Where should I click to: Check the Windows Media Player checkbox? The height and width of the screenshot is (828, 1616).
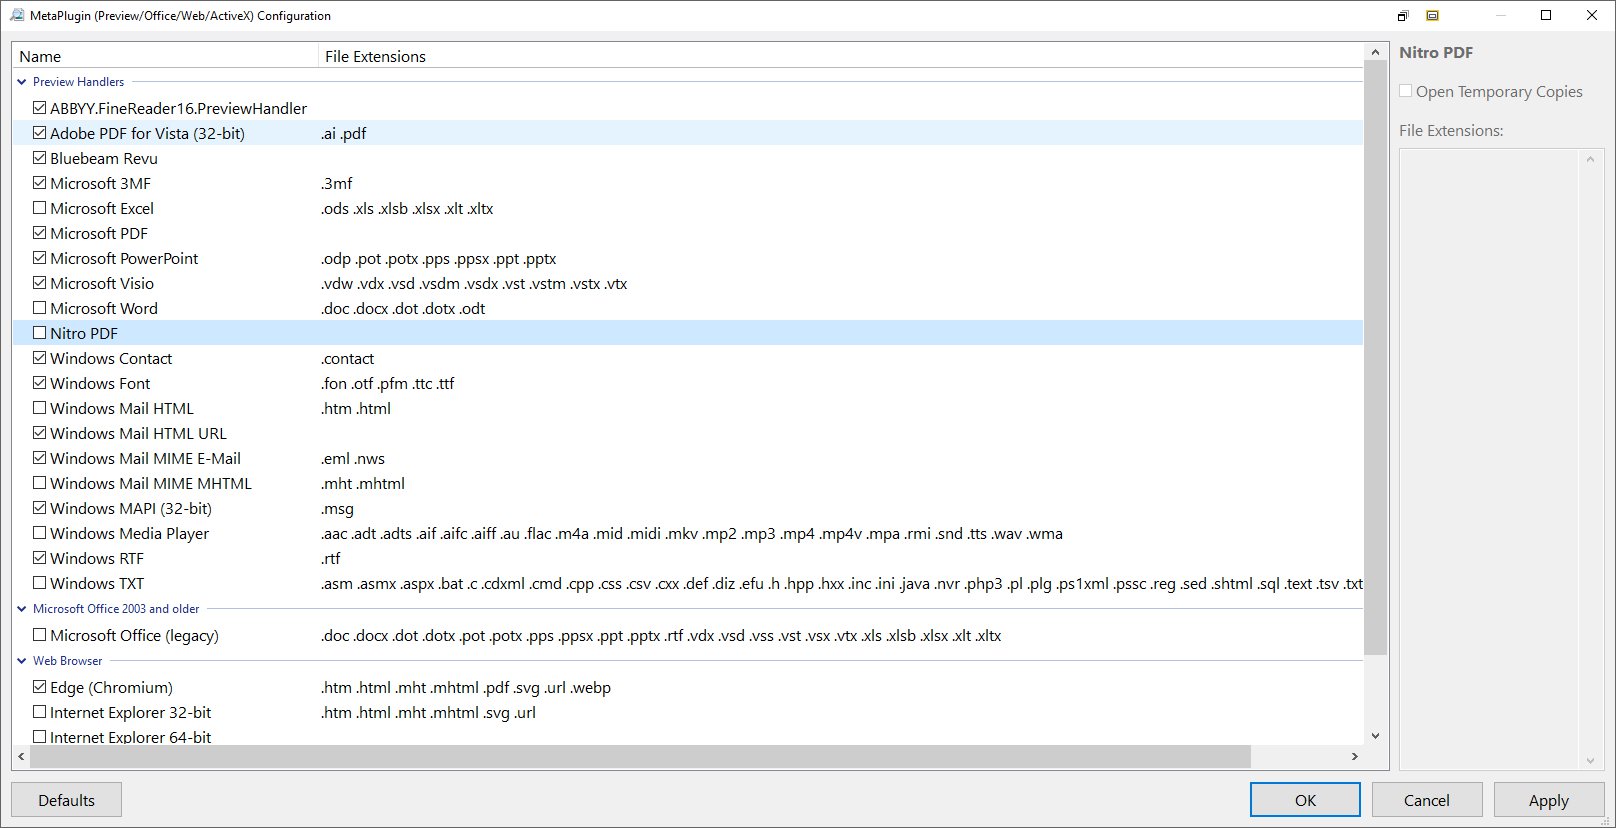(x=40, y=533)
